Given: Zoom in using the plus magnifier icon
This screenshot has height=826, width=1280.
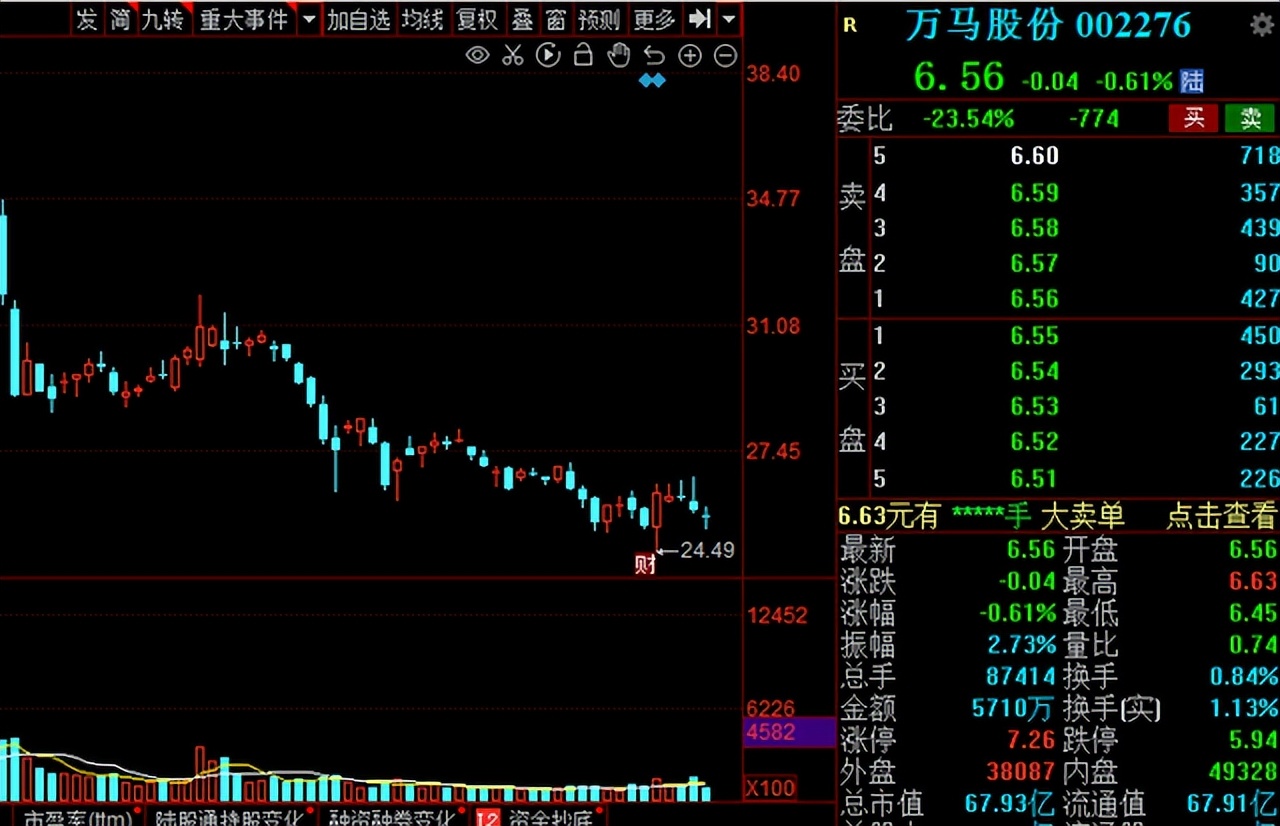Looking at the screenshot, I should click(x=689, y=56).
